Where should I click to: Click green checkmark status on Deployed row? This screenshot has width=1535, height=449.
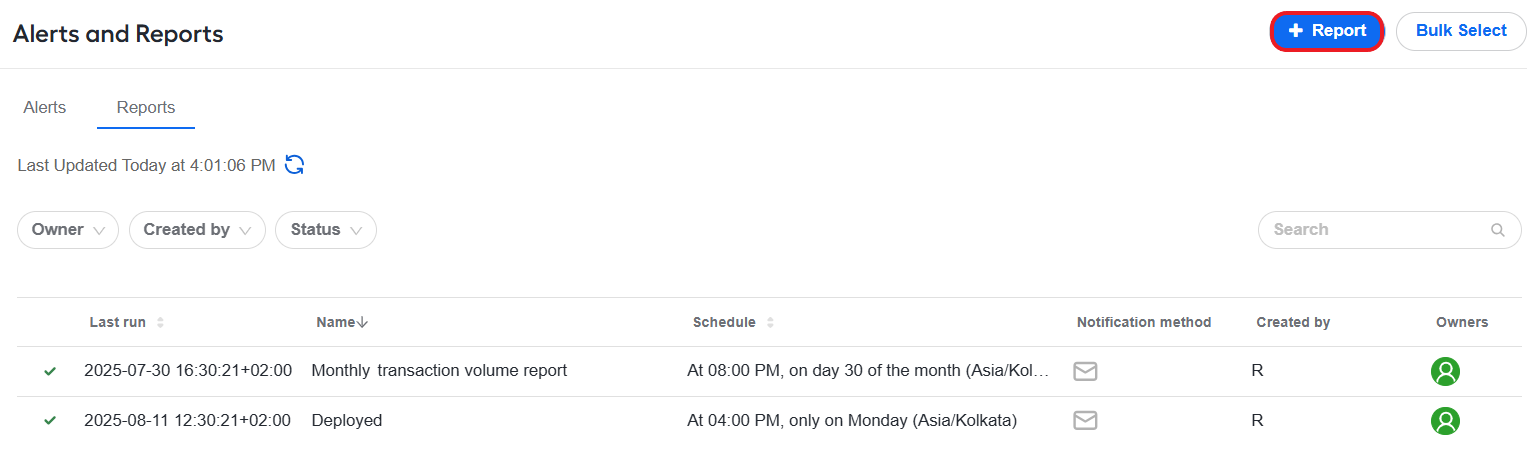pos(50,421)
